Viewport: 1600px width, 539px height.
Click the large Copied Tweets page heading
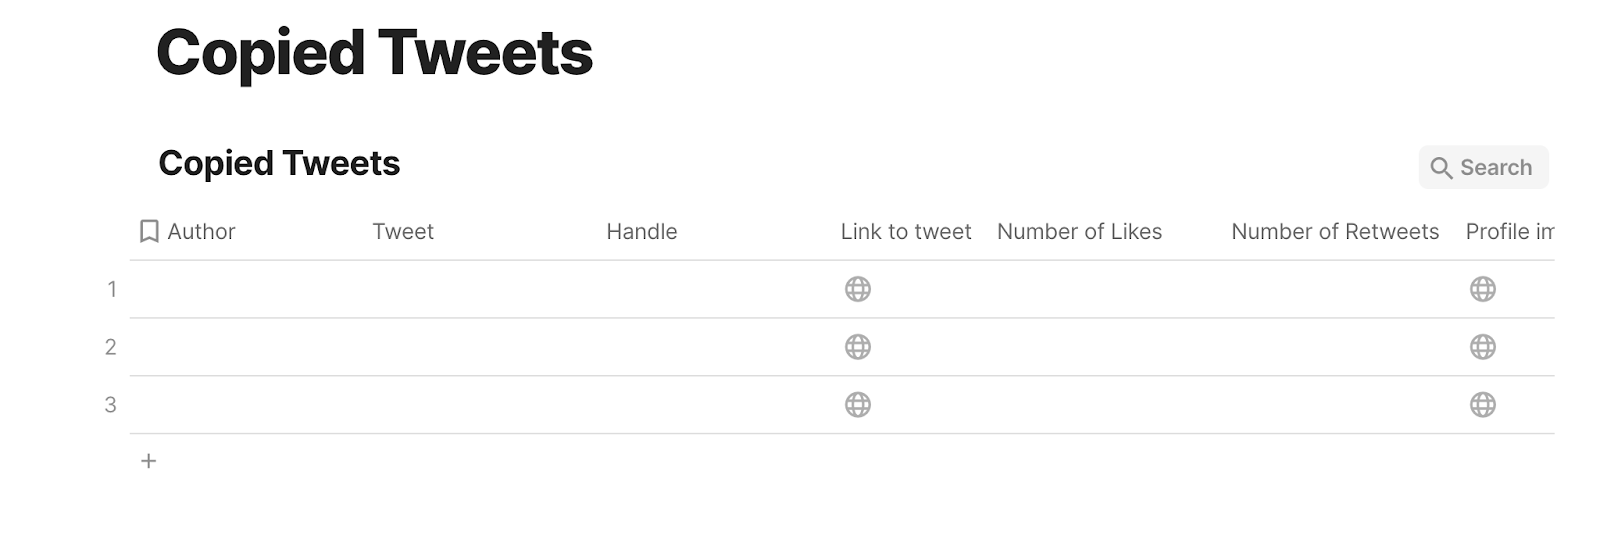click(375, 53)
